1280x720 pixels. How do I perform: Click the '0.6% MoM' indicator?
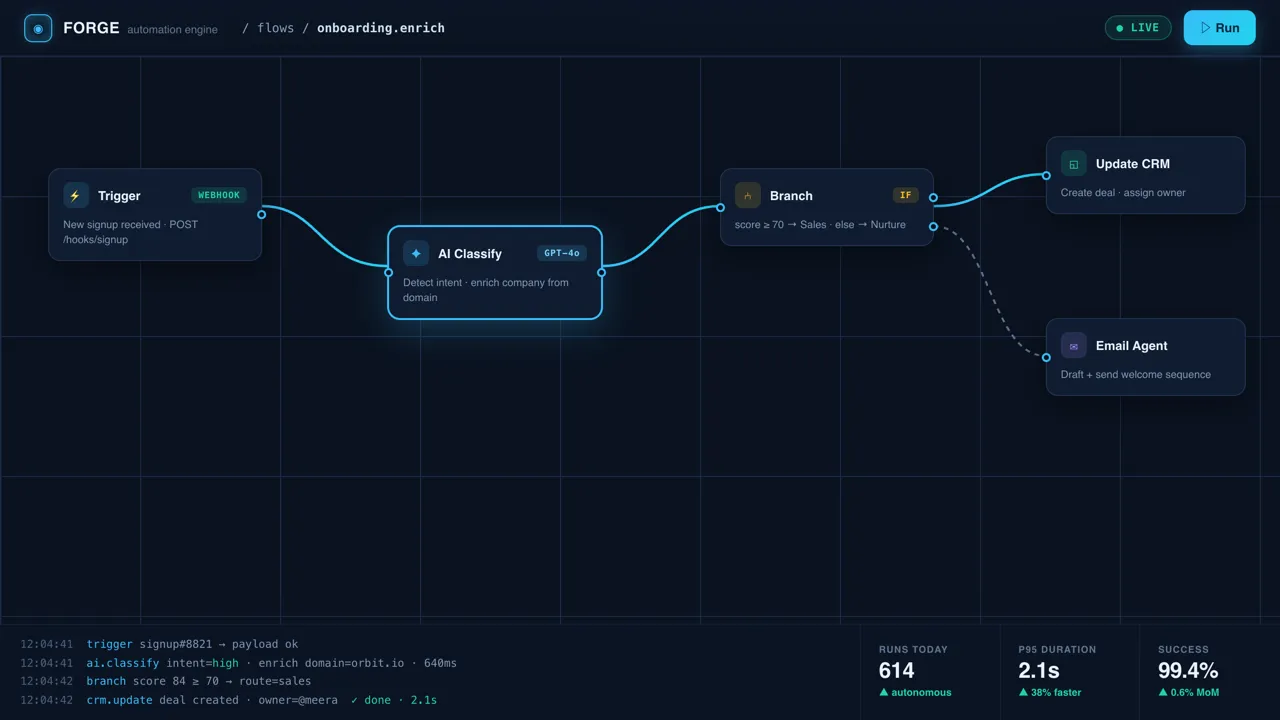click(x=1189, y=692)
